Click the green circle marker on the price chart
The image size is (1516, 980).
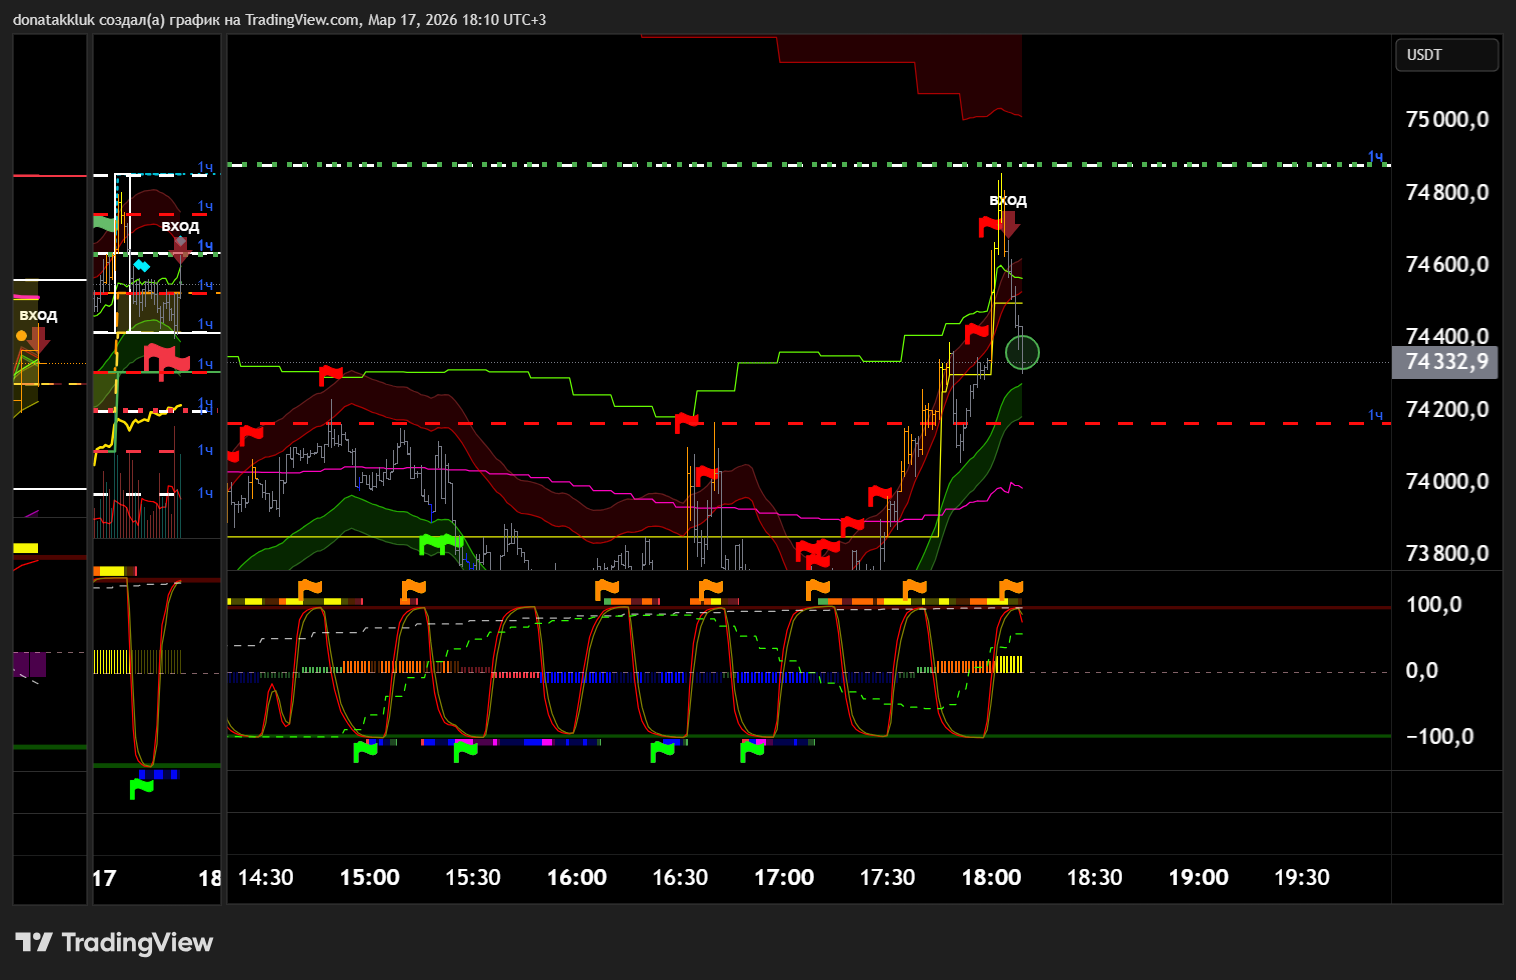pos(1022,352)
